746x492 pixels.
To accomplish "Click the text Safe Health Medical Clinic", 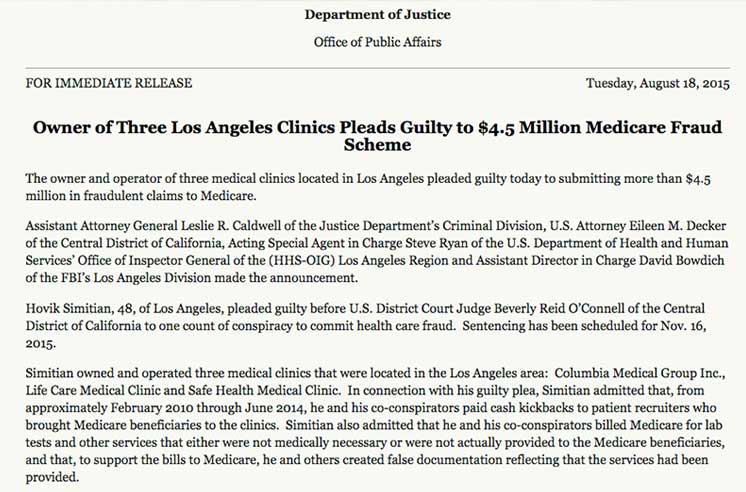I will [264, 391].
